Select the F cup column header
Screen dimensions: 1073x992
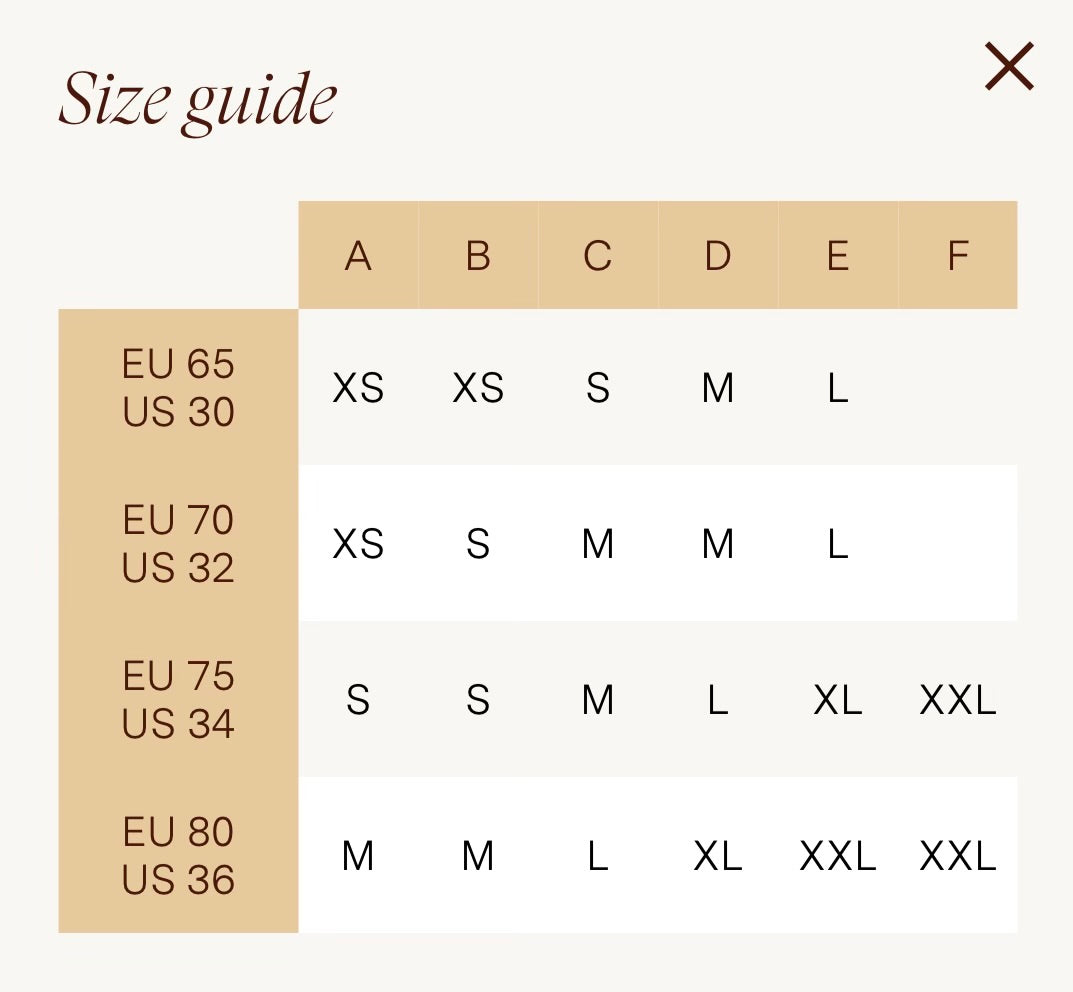coord(957,255)
